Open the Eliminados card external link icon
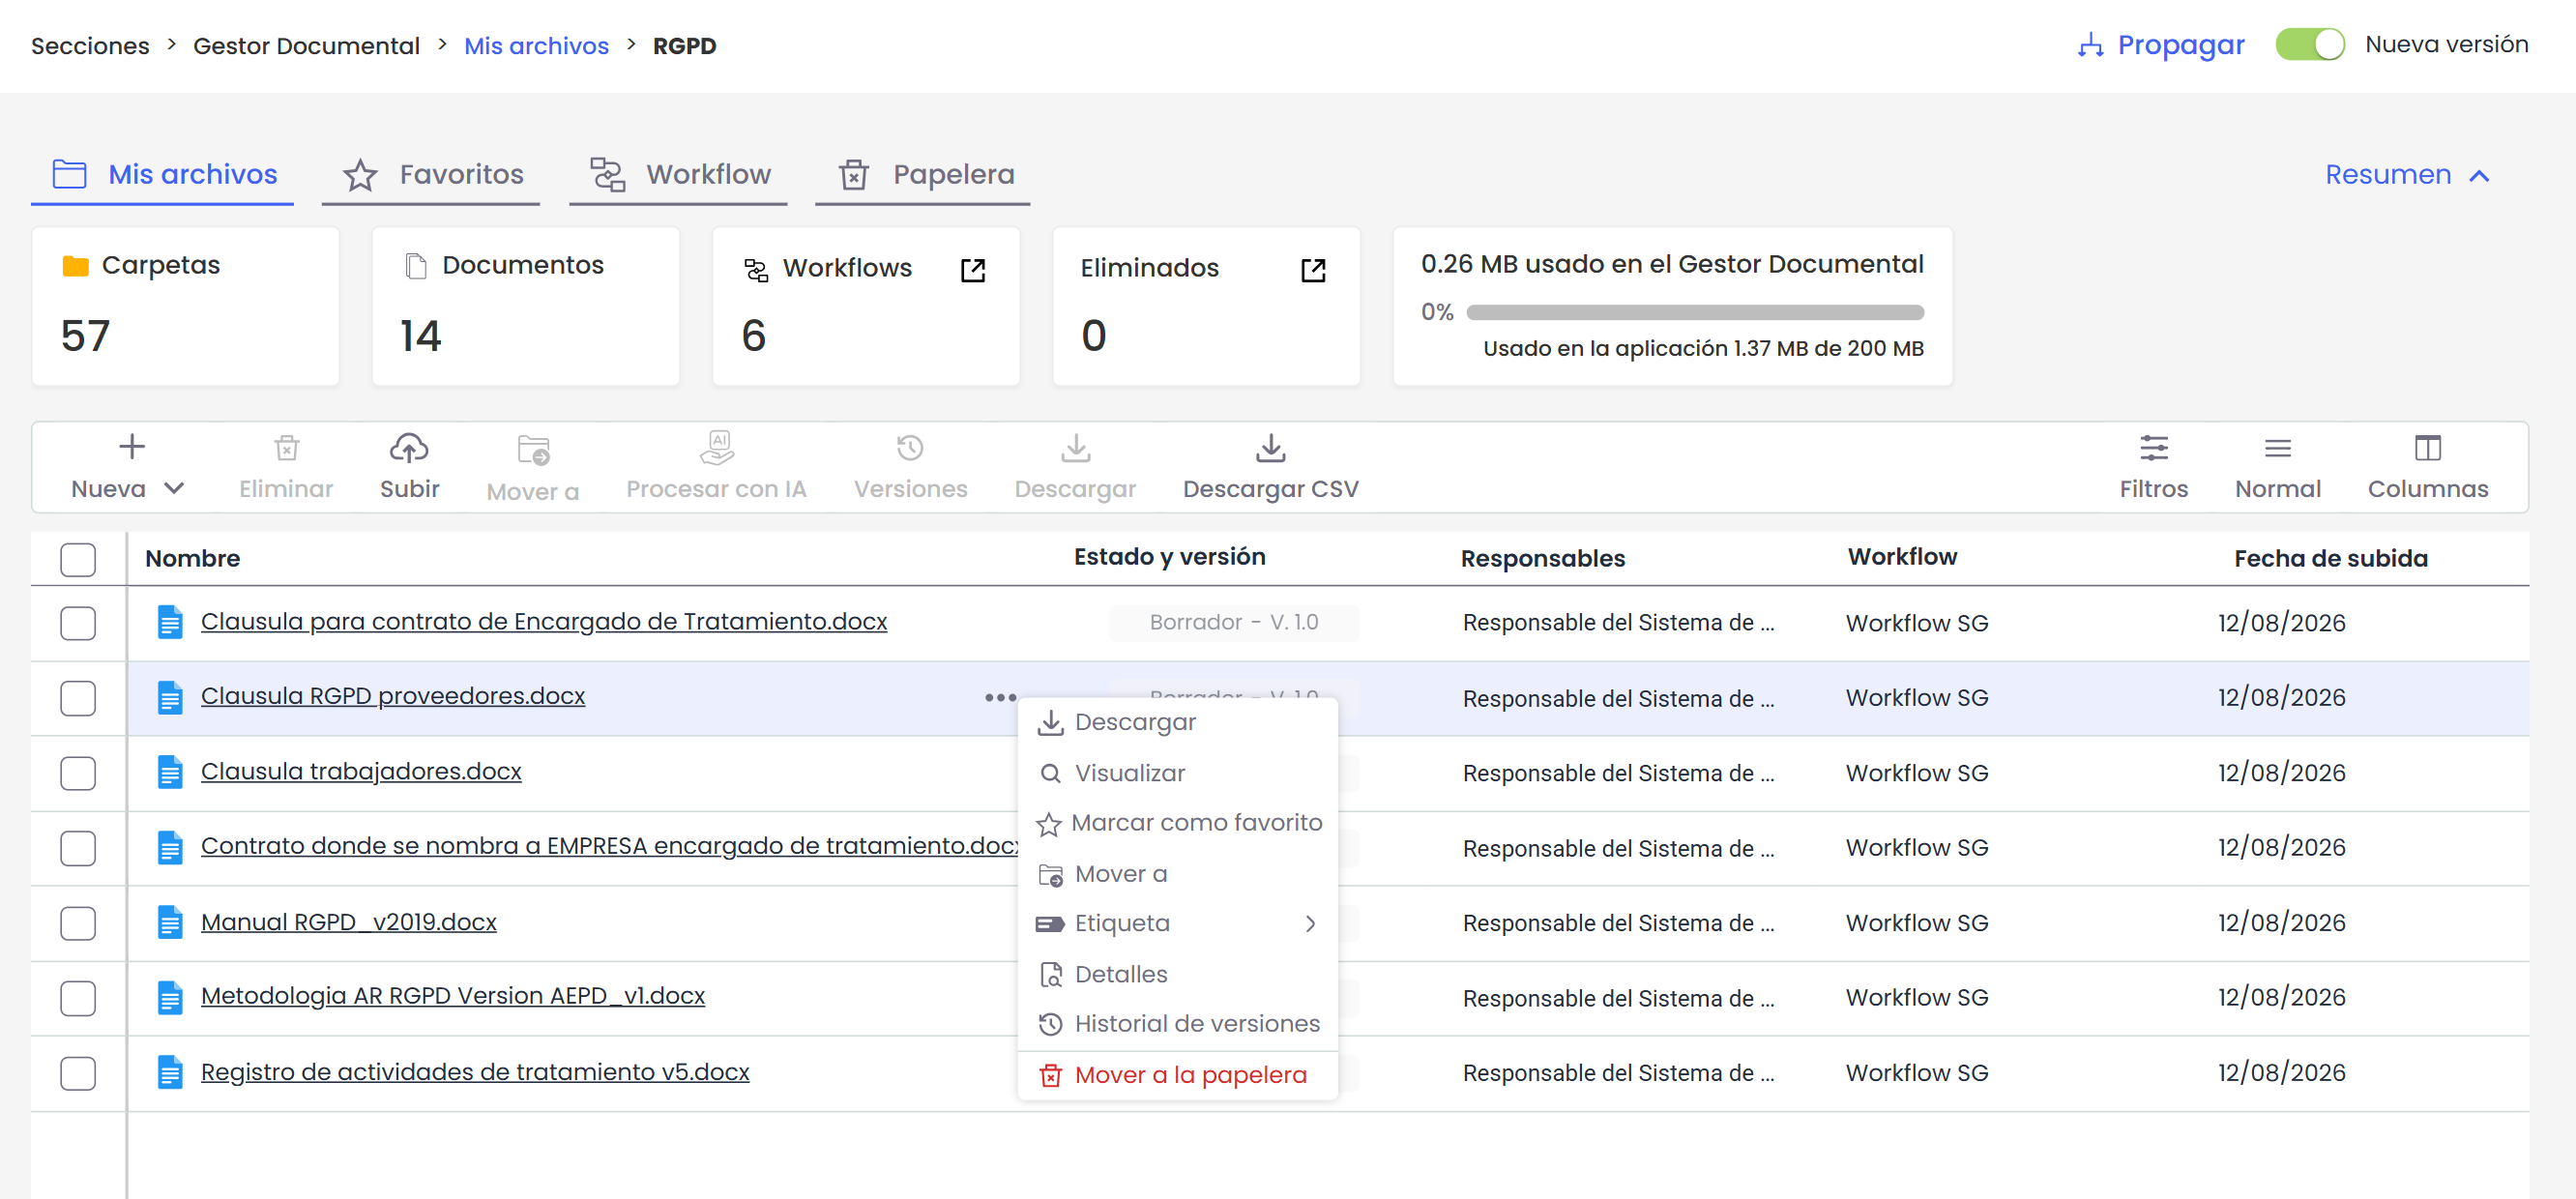Image resolution: width=2576 pixels, height=1199 pixels. point(1313,270)
